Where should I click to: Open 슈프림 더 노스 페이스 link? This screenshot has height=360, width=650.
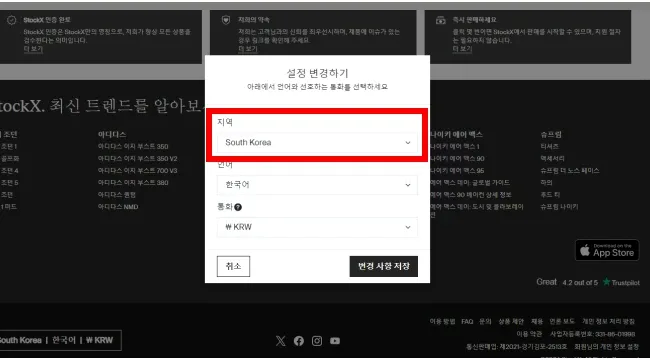pos(570,170)
